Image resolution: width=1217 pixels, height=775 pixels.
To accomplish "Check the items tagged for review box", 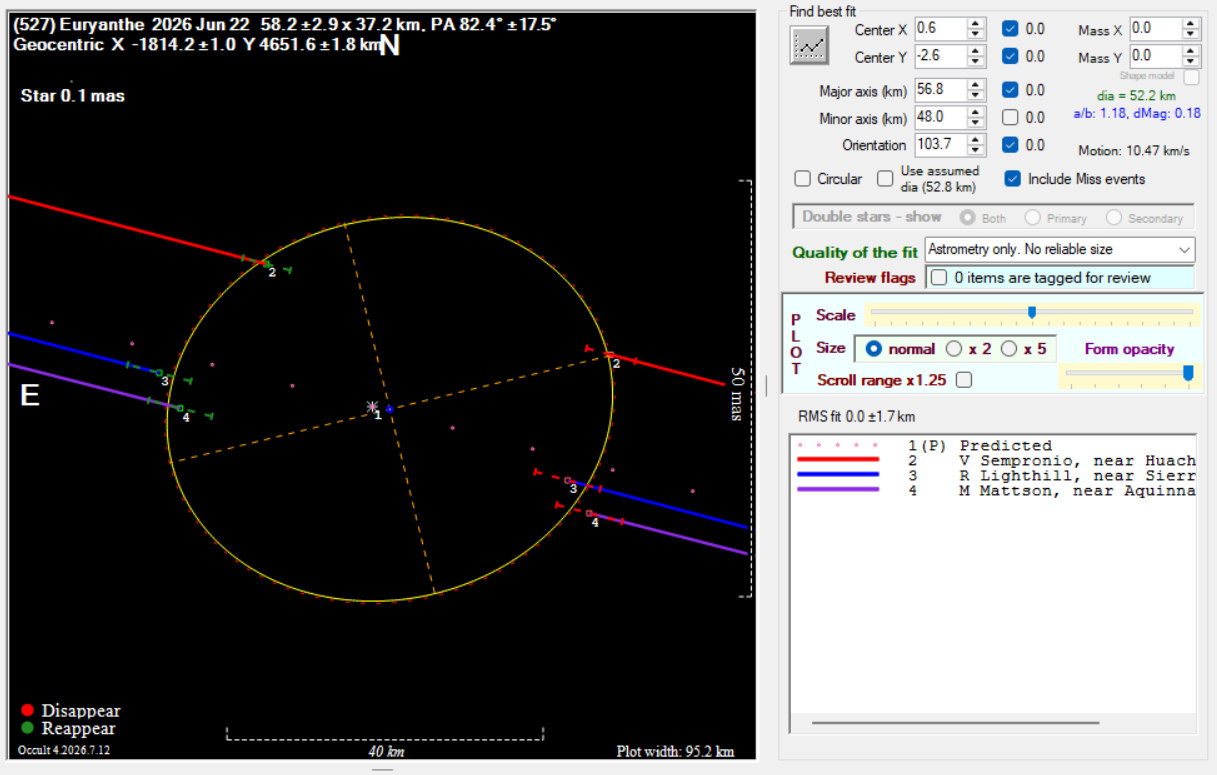I will [x=939, y=278].
